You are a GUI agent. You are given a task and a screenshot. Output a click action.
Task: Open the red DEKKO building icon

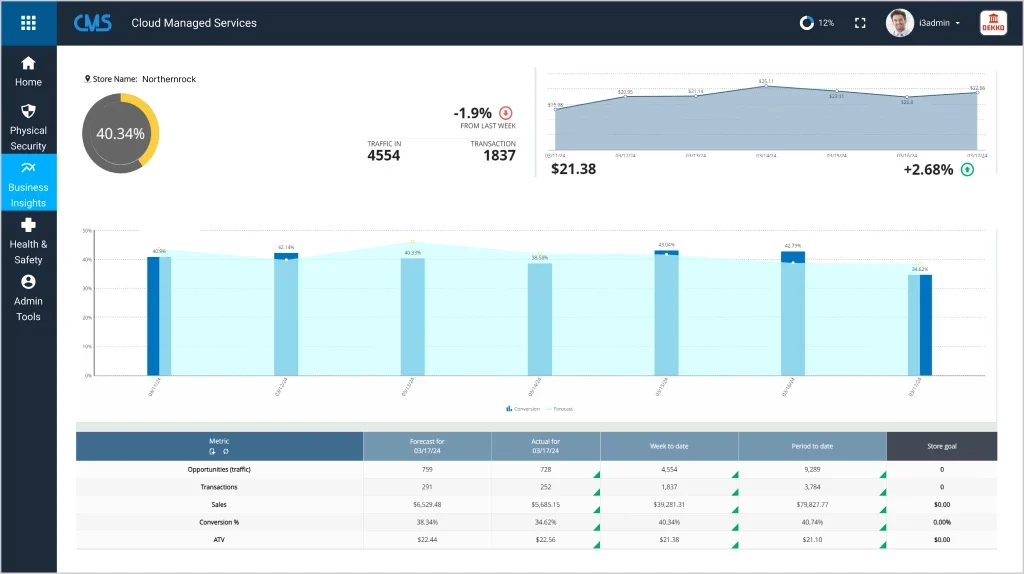coord(993,23)
